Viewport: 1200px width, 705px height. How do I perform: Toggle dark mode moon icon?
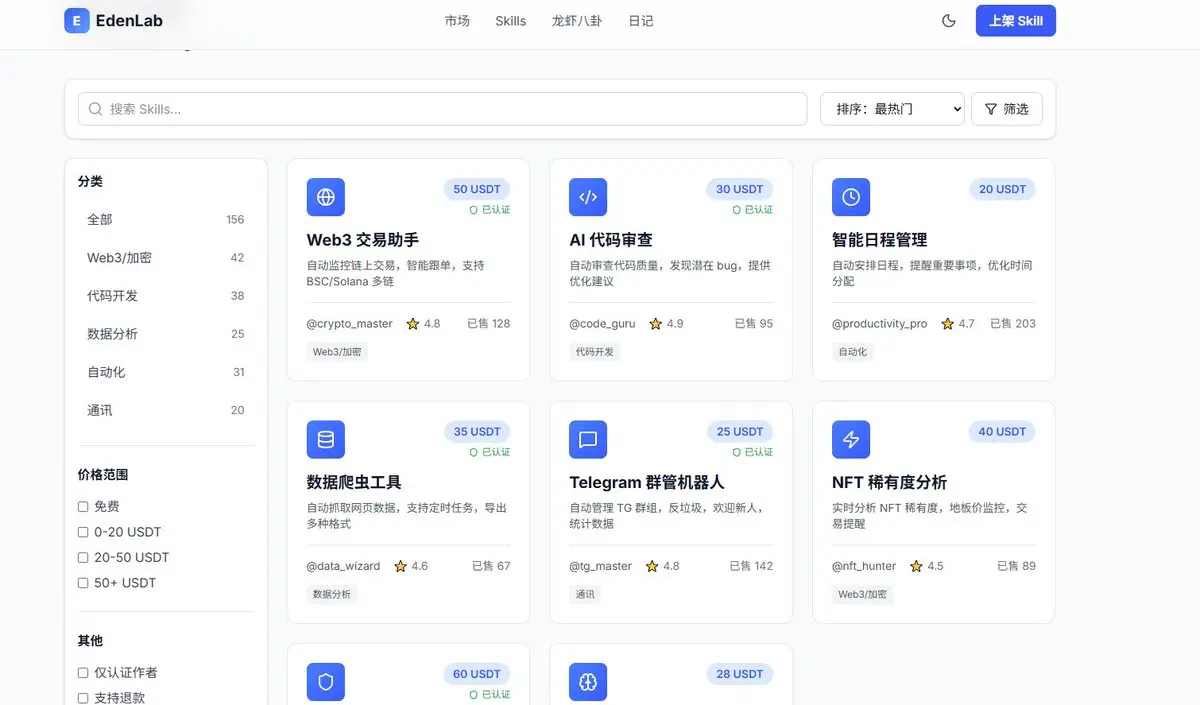coord(949,20)
